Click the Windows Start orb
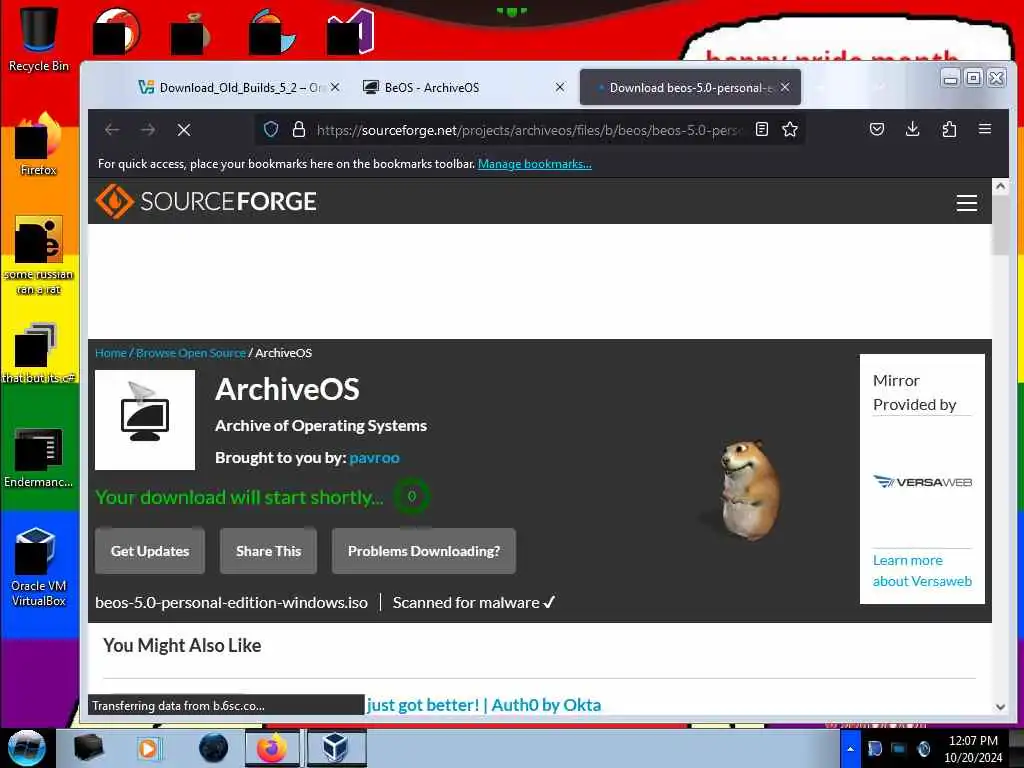The image size is (1024, 768). tap(26, 748)
